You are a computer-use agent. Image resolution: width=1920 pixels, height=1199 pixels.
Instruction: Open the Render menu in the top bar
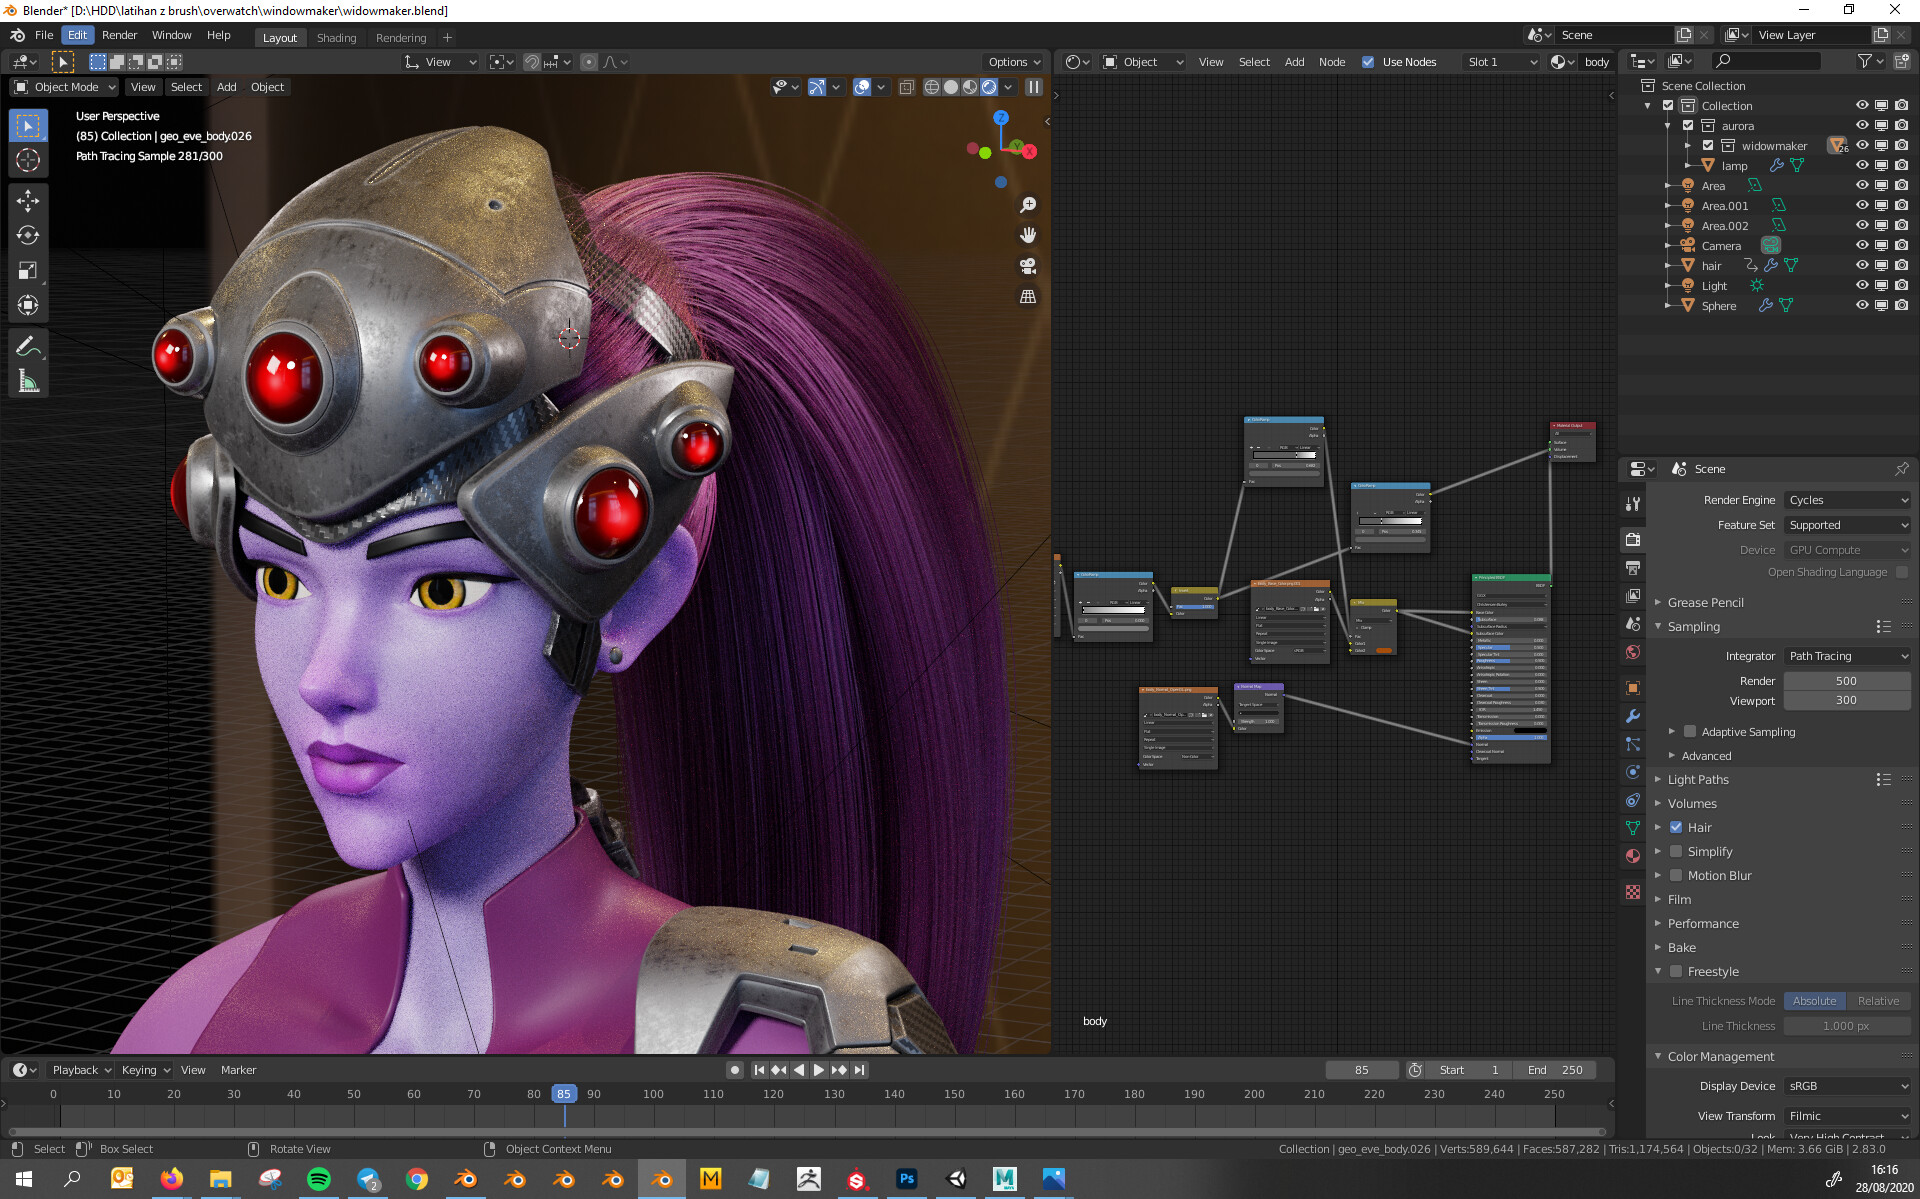[120, 35]
